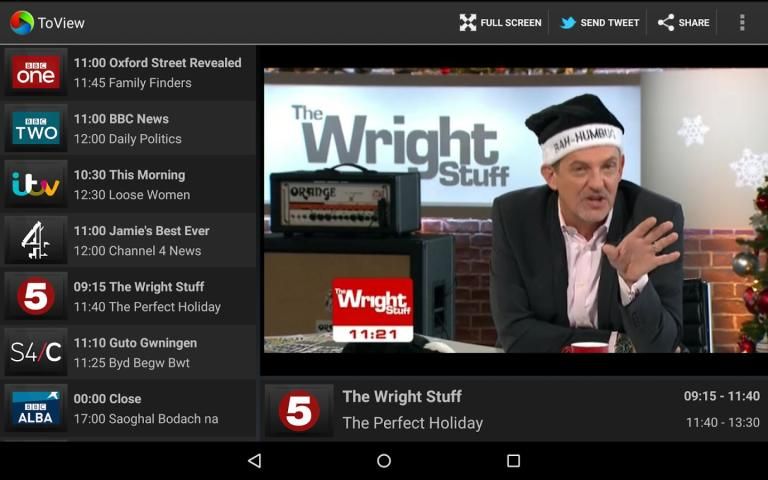Select the Oxford Street Revealed listing
768x480 pixels.
[x=157, y=63]
